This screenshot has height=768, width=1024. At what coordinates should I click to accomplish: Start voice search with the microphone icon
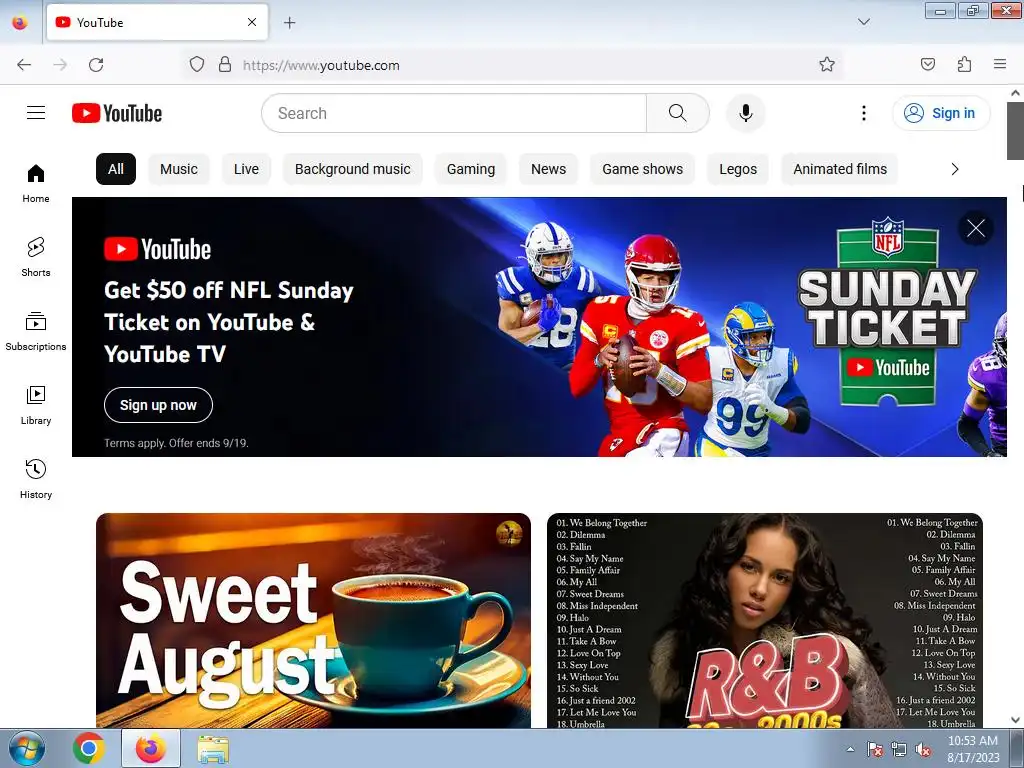[745, 113]
